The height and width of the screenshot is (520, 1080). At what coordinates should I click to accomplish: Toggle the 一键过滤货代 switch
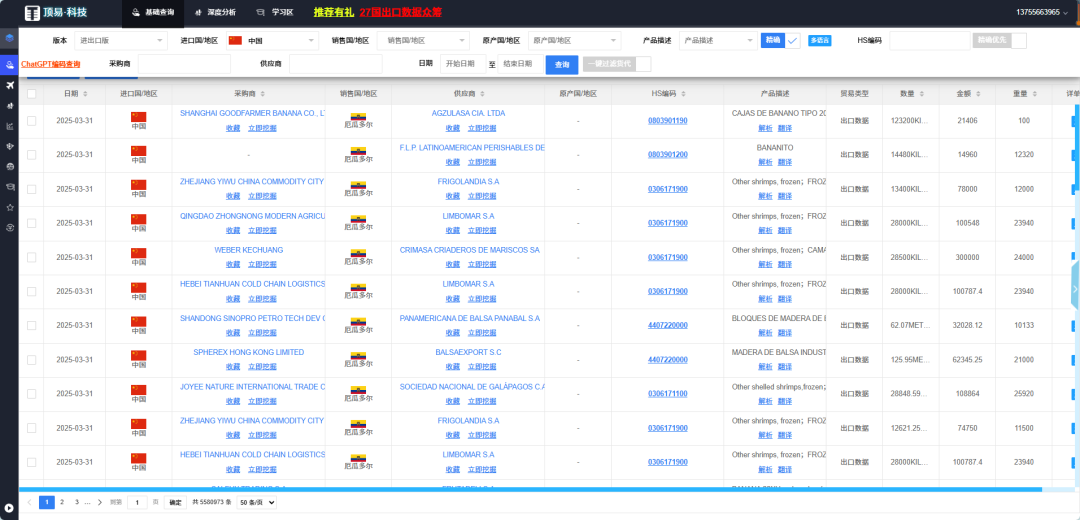616,64
